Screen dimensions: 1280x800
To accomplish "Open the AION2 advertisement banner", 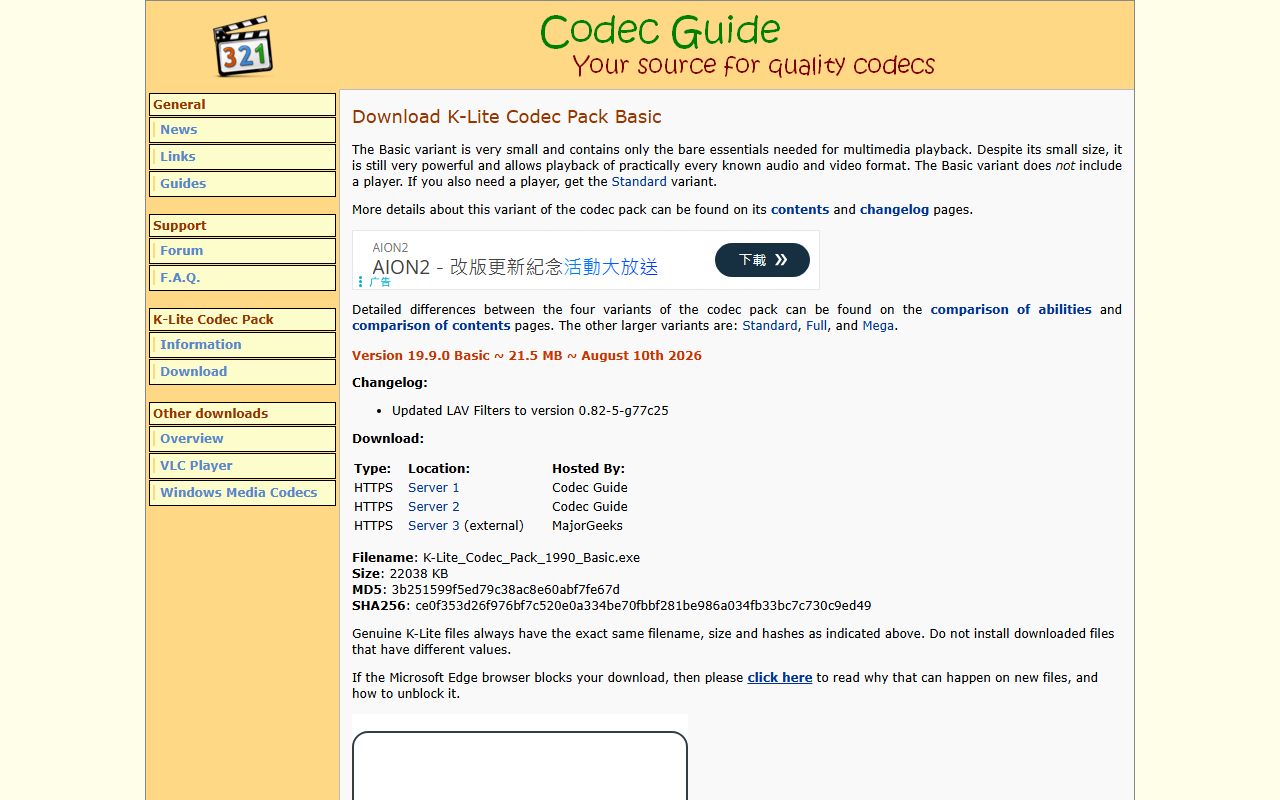I will point(585,260).
